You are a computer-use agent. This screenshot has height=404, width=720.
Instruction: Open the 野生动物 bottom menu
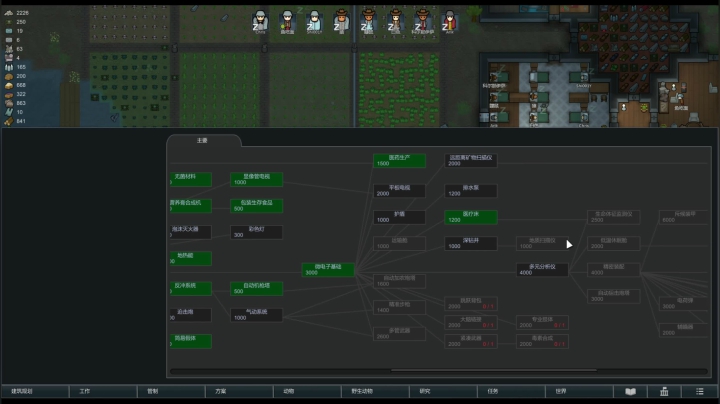point(375,391)
